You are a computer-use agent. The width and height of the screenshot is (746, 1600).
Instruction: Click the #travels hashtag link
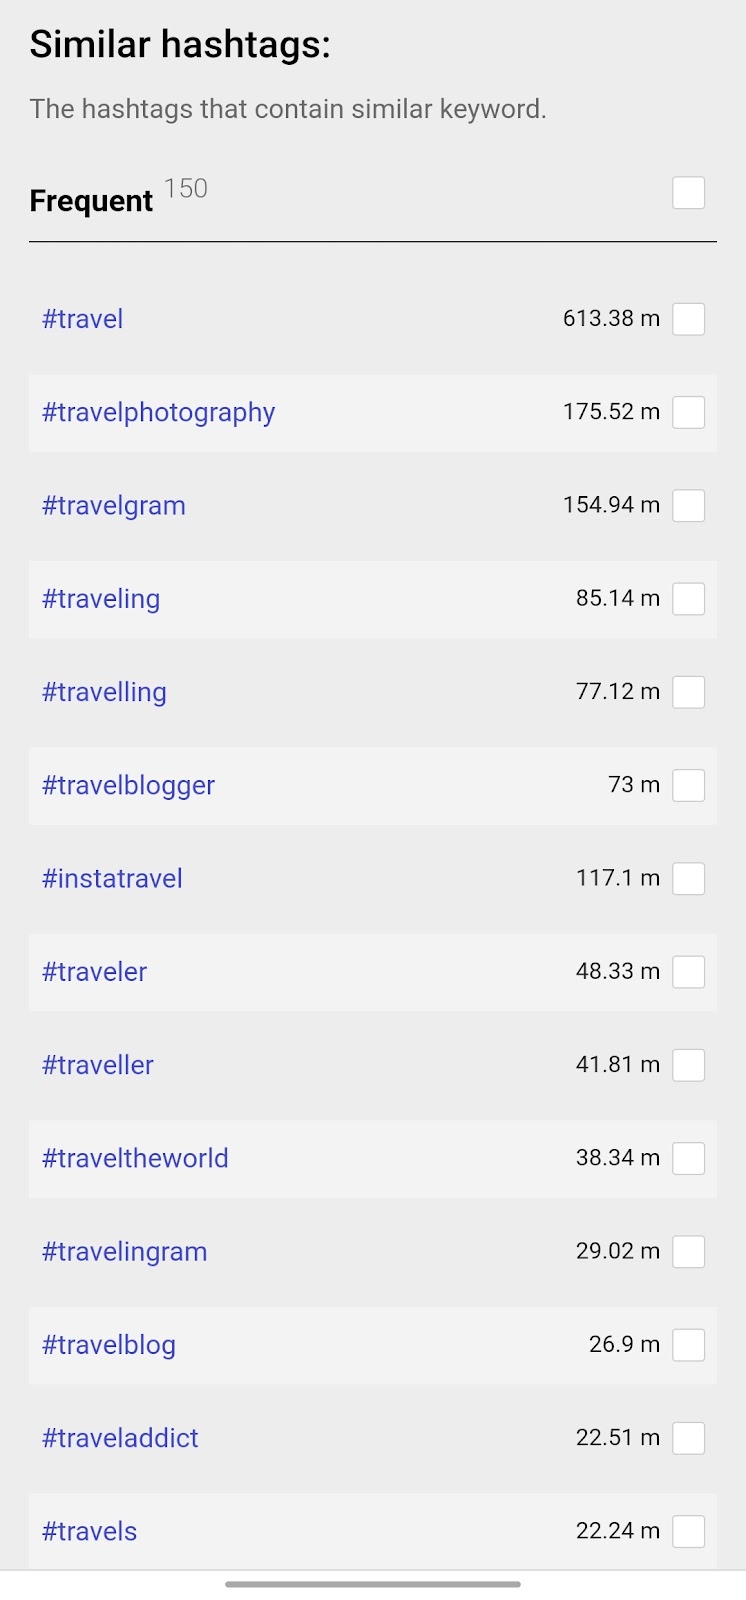click(x=90, y=1531)
